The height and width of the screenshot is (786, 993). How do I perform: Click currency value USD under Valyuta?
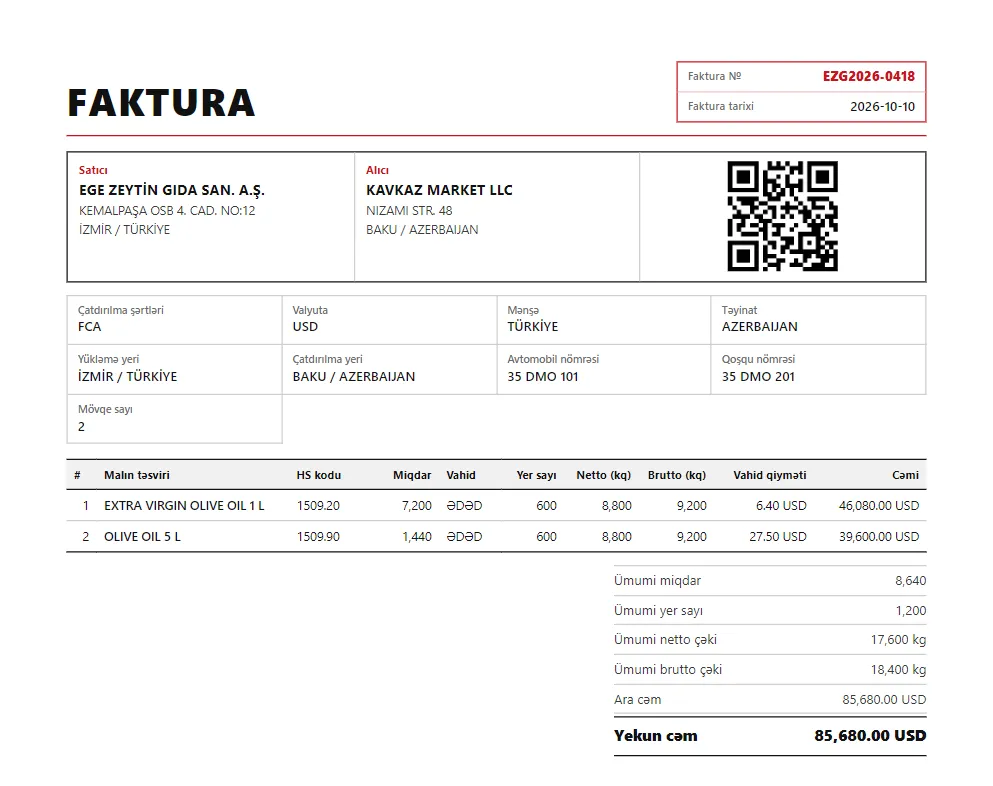[x=305, y=327]
